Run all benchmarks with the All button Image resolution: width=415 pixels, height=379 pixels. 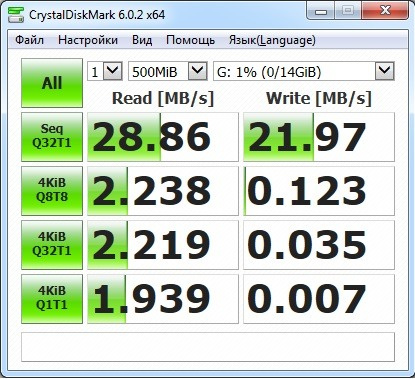tap(52, 83)
